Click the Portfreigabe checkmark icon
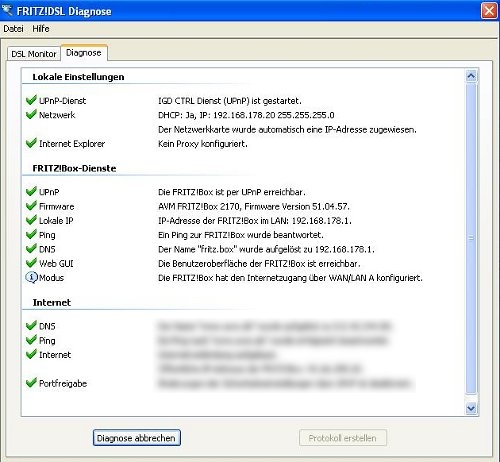 [31, 382]
